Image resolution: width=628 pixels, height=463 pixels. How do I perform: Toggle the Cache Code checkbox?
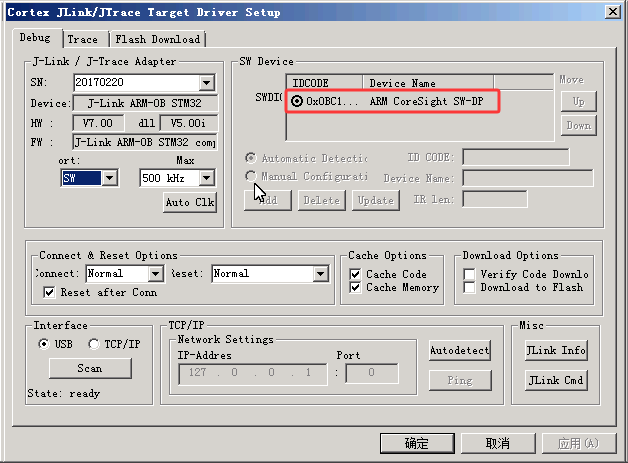(355, 274)
